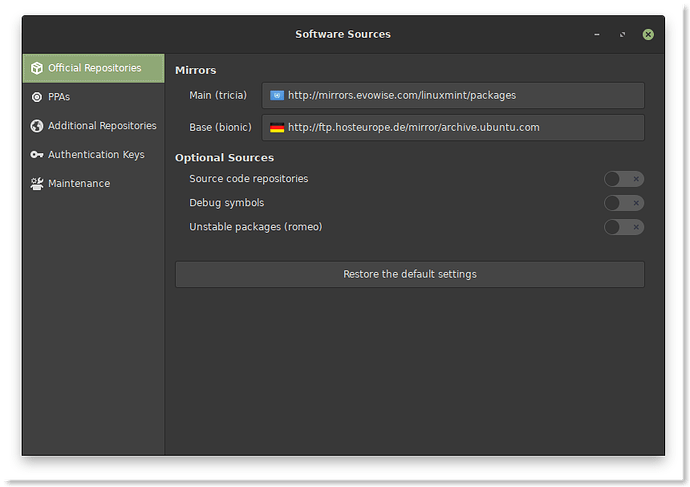Click the PPAs circle icon in sidebar

tap(37, 97)
